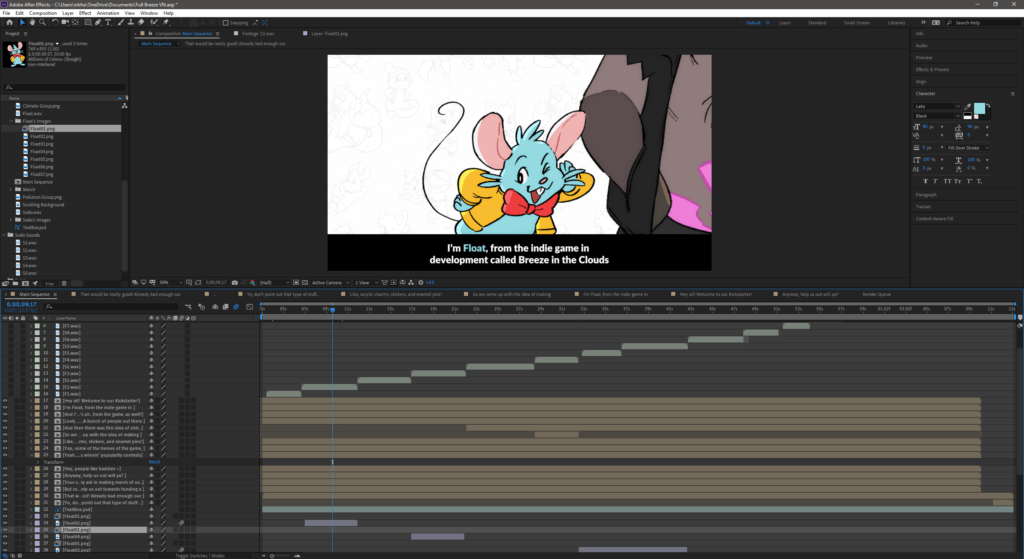
Task: Select the Rectangle shape tool
Action: pos(88,22)
